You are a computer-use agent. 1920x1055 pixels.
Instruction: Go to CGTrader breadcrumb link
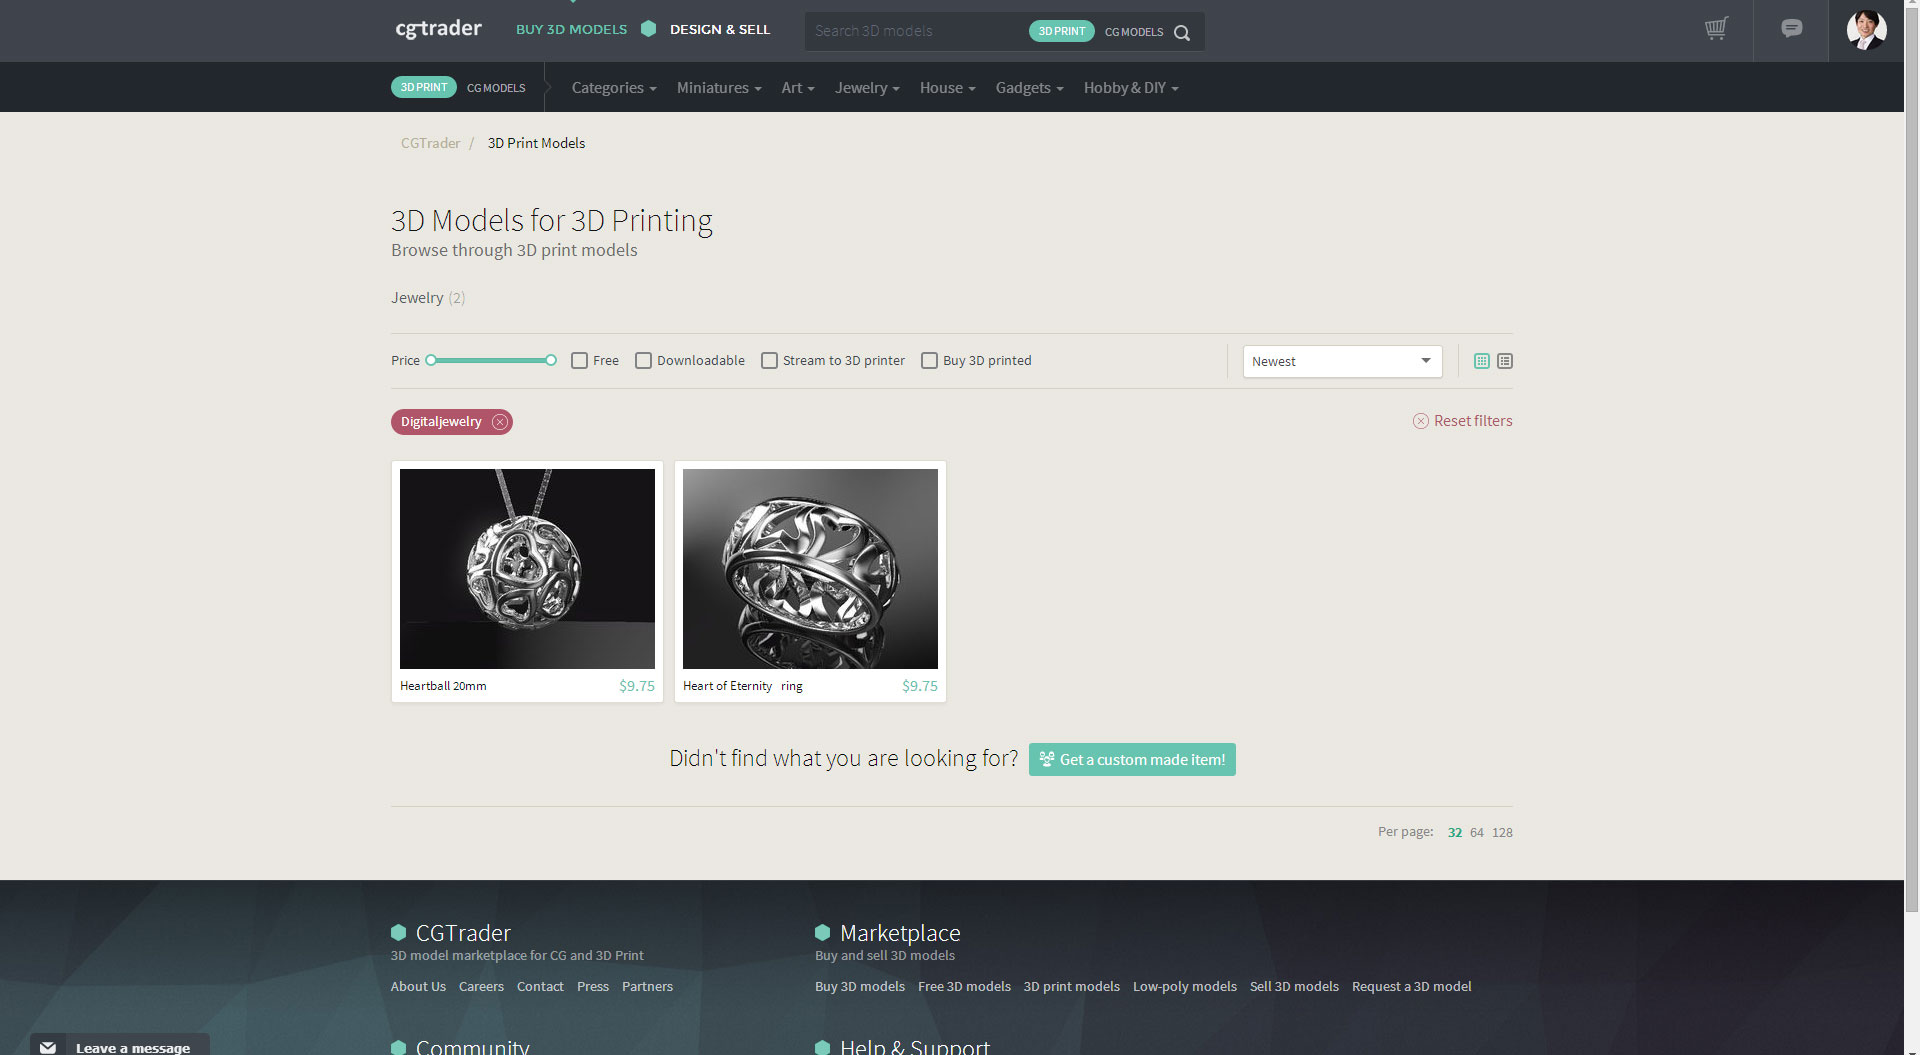click(431, 143)
